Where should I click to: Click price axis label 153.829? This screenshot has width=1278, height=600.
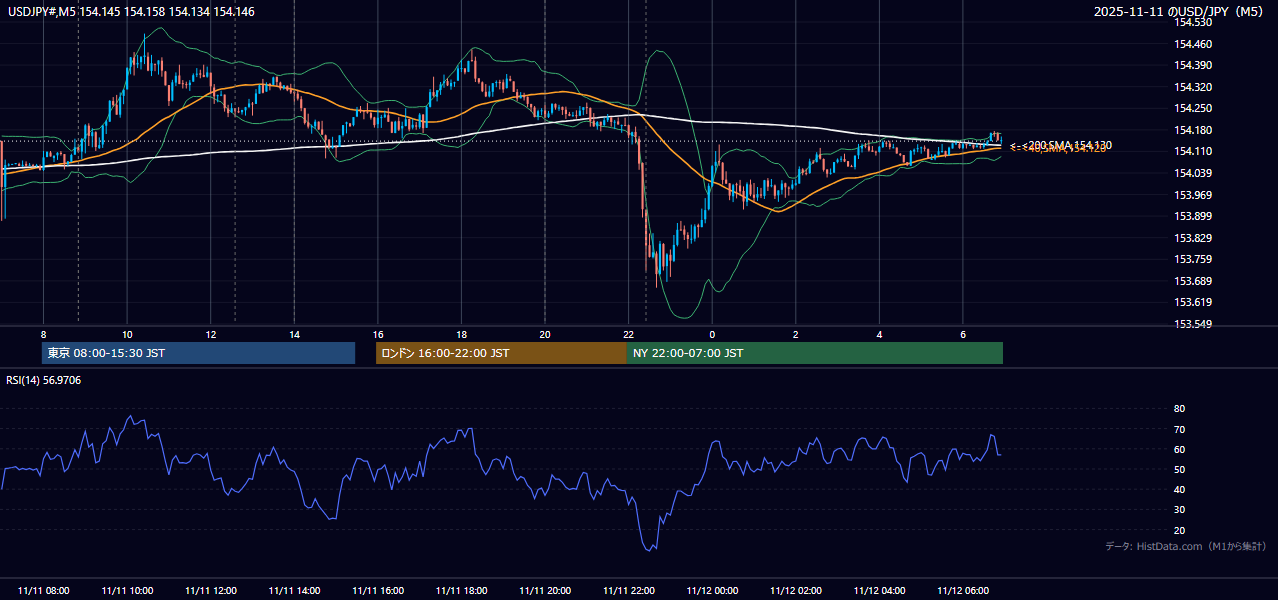click(x=1193, y=238)
